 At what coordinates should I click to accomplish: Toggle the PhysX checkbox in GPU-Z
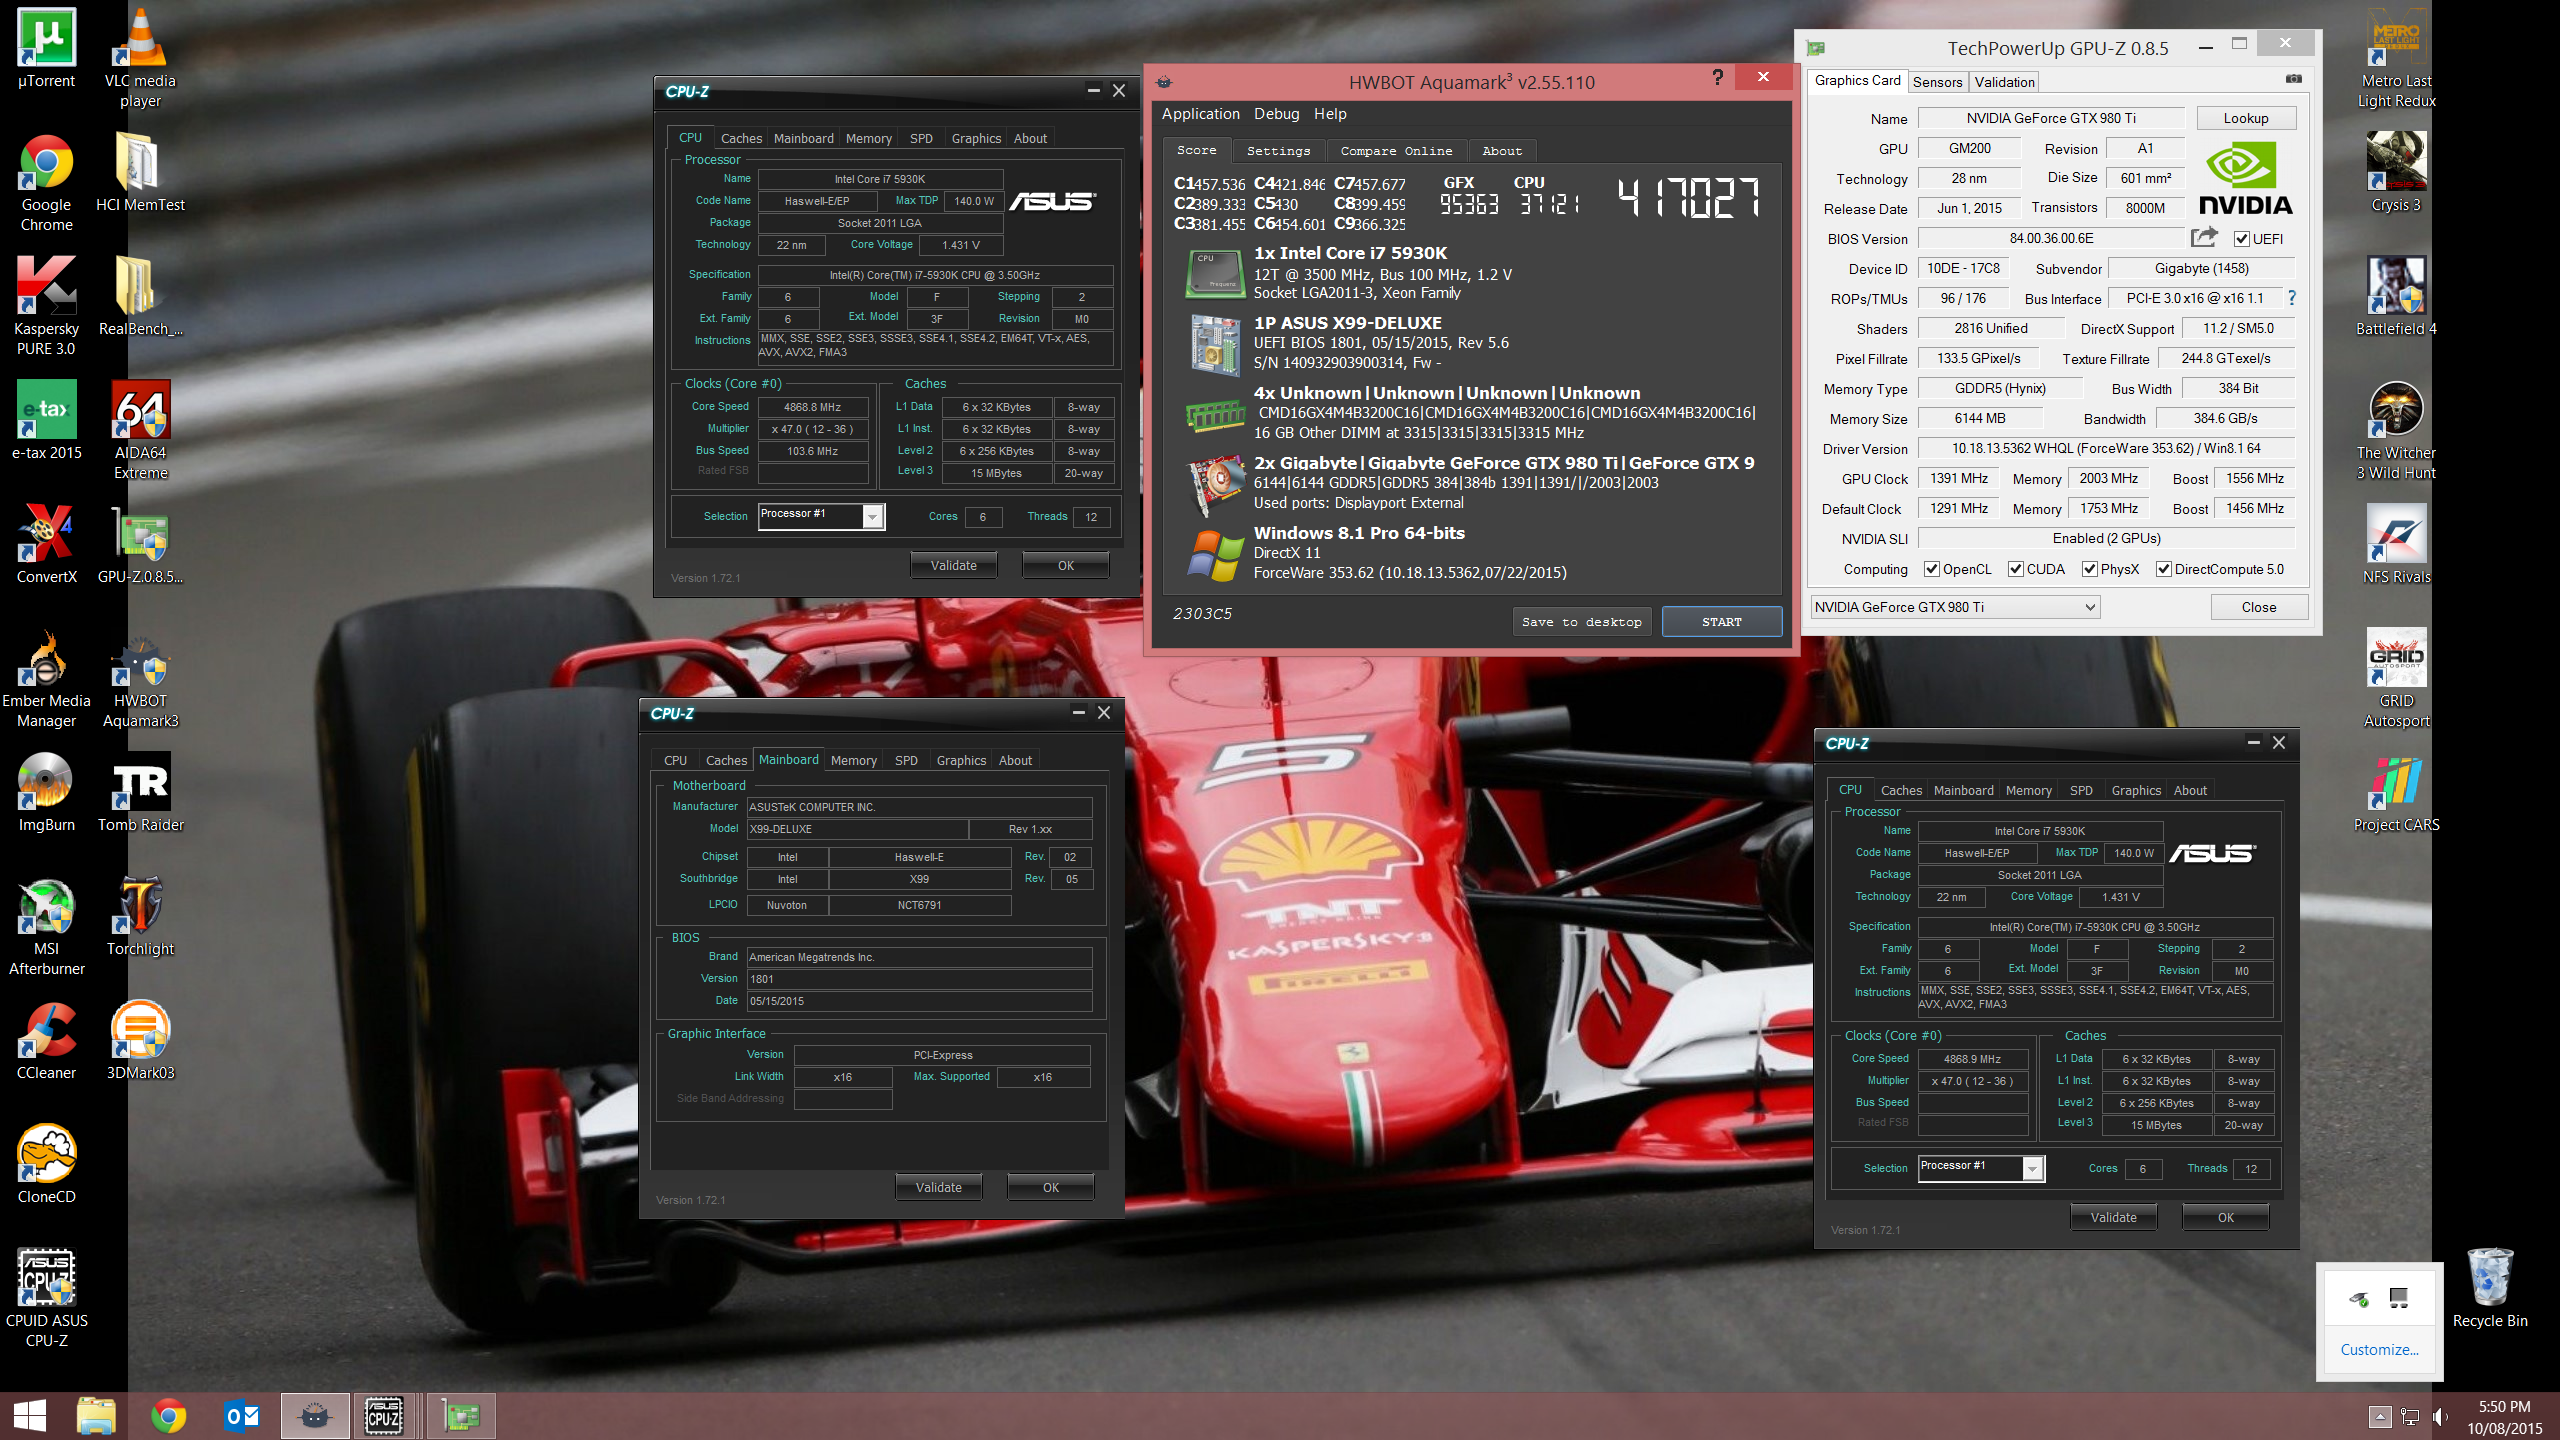tap(2090, 569)
